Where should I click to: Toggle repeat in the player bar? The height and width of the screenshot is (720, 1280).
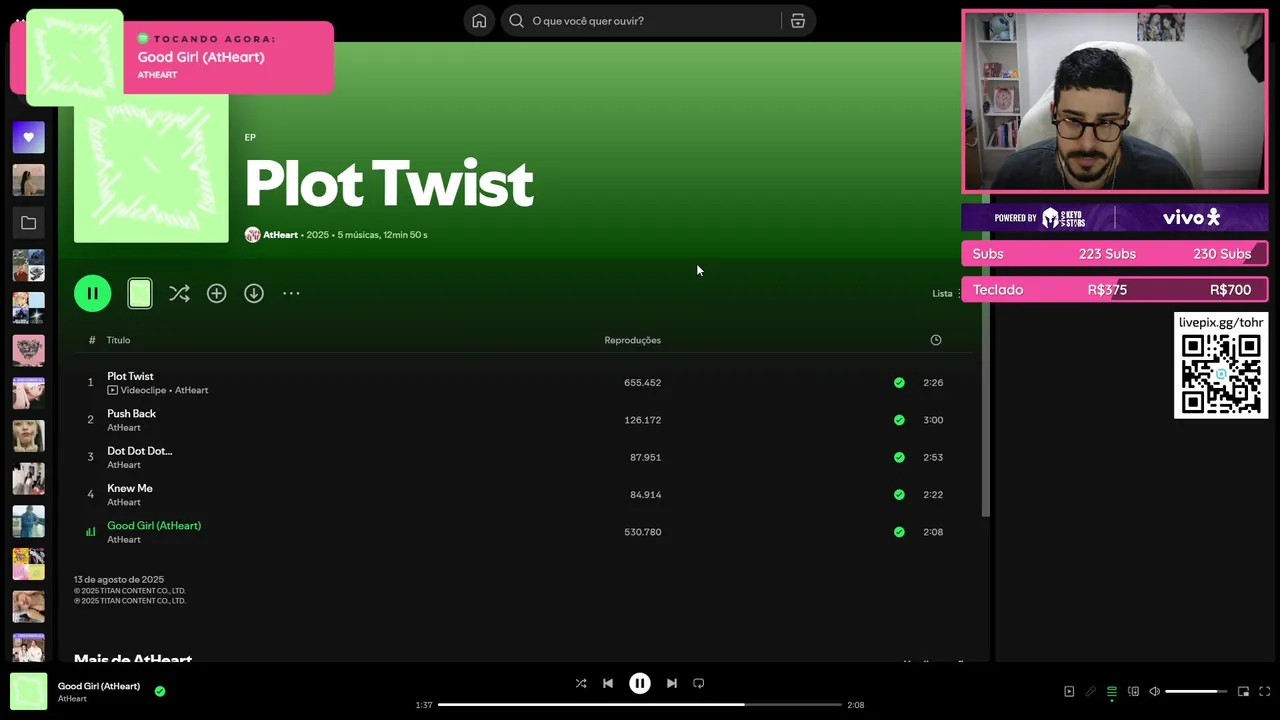(x=699, y=683)
